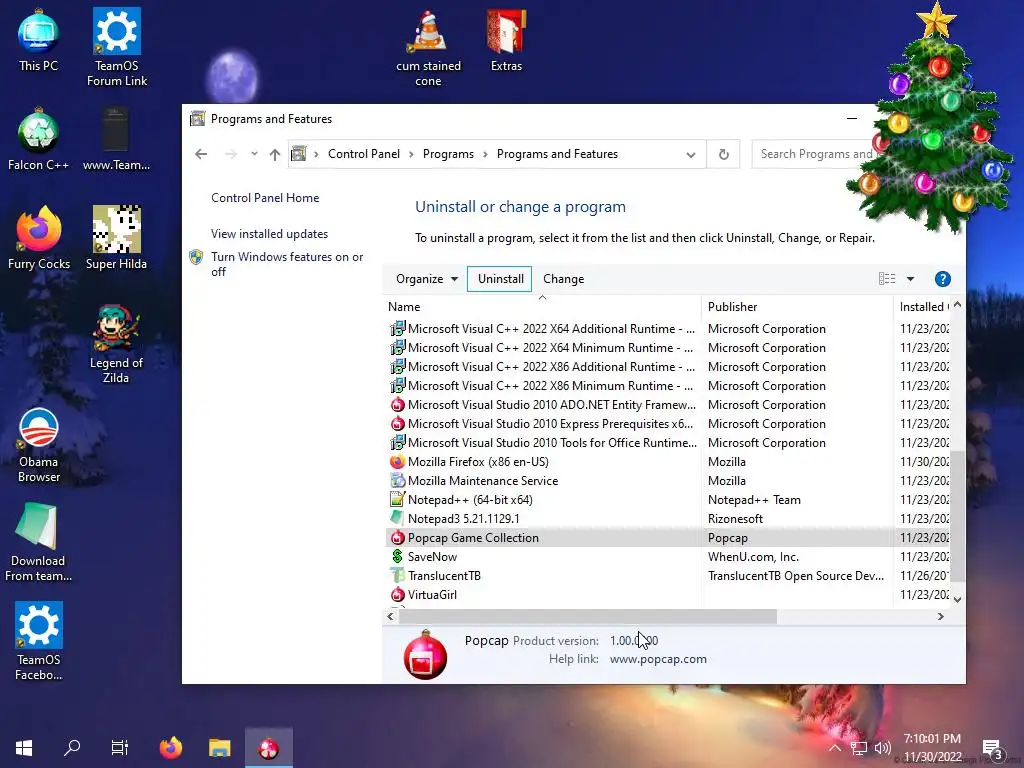
Task: Click the www.popcap.com help link text
Action: (658, 659)
